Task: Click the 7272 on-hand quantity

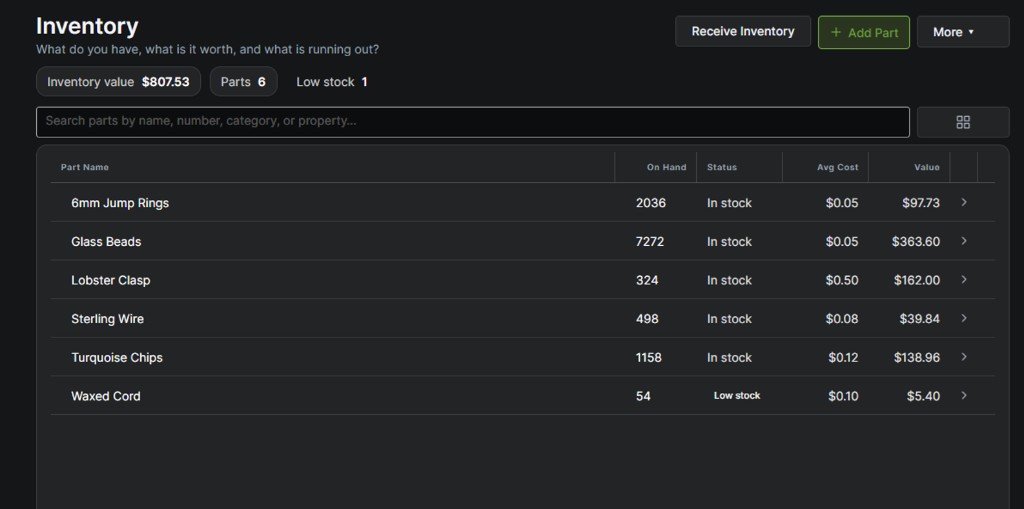Action: click(x=650, y=242)
